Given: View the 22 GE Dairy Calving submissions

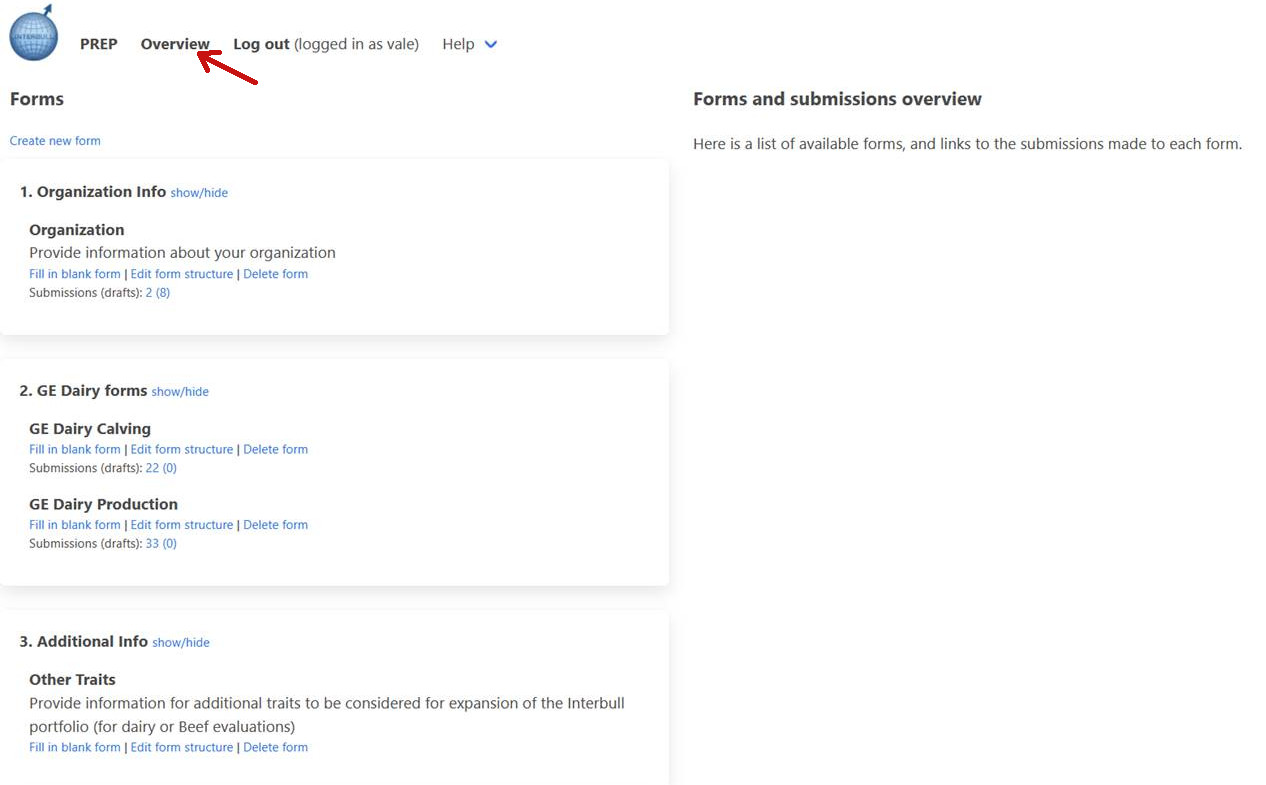Looking at the screenshot, I should coord(152,468).
